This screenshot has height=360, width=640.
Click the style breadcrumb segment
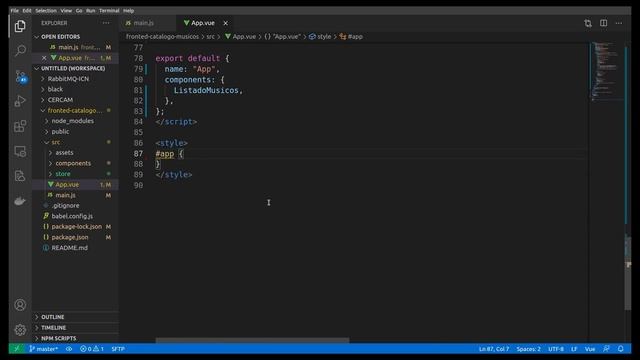(x=320, y=37)
